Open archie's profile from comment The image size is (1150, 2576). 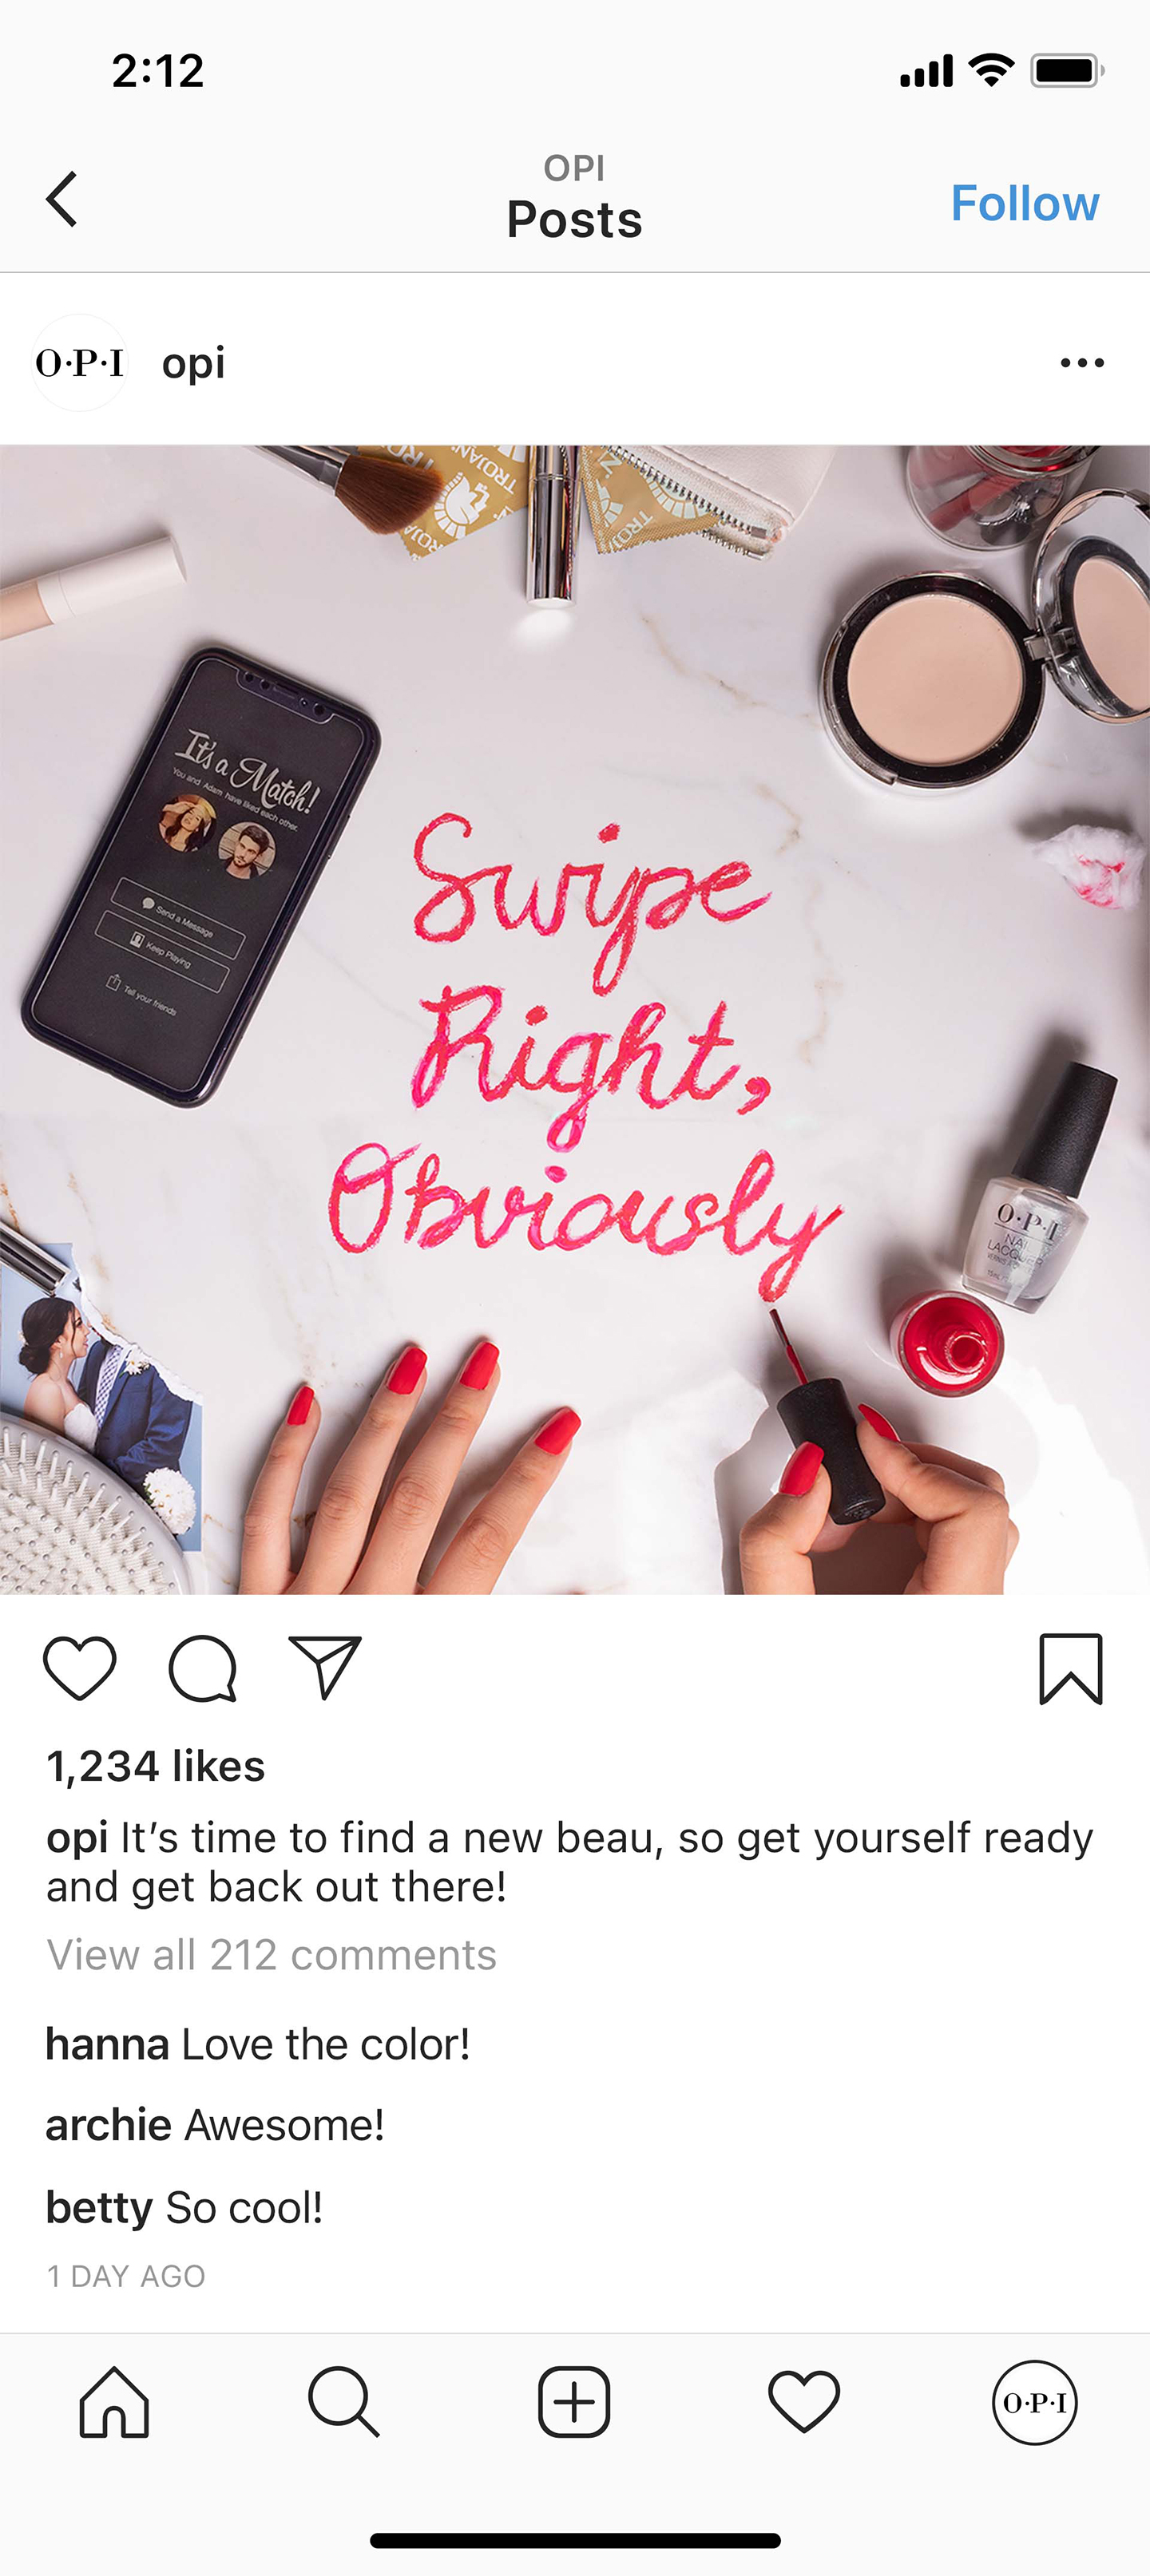[109, 2124]
